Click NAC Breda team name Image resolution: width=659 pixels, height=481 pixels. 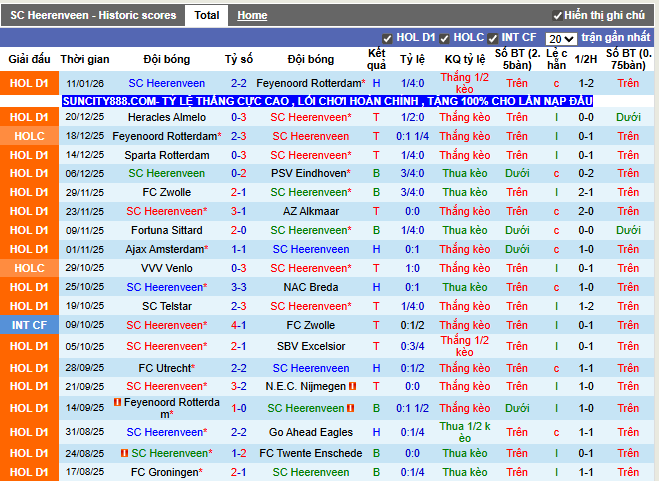point(311,287)
